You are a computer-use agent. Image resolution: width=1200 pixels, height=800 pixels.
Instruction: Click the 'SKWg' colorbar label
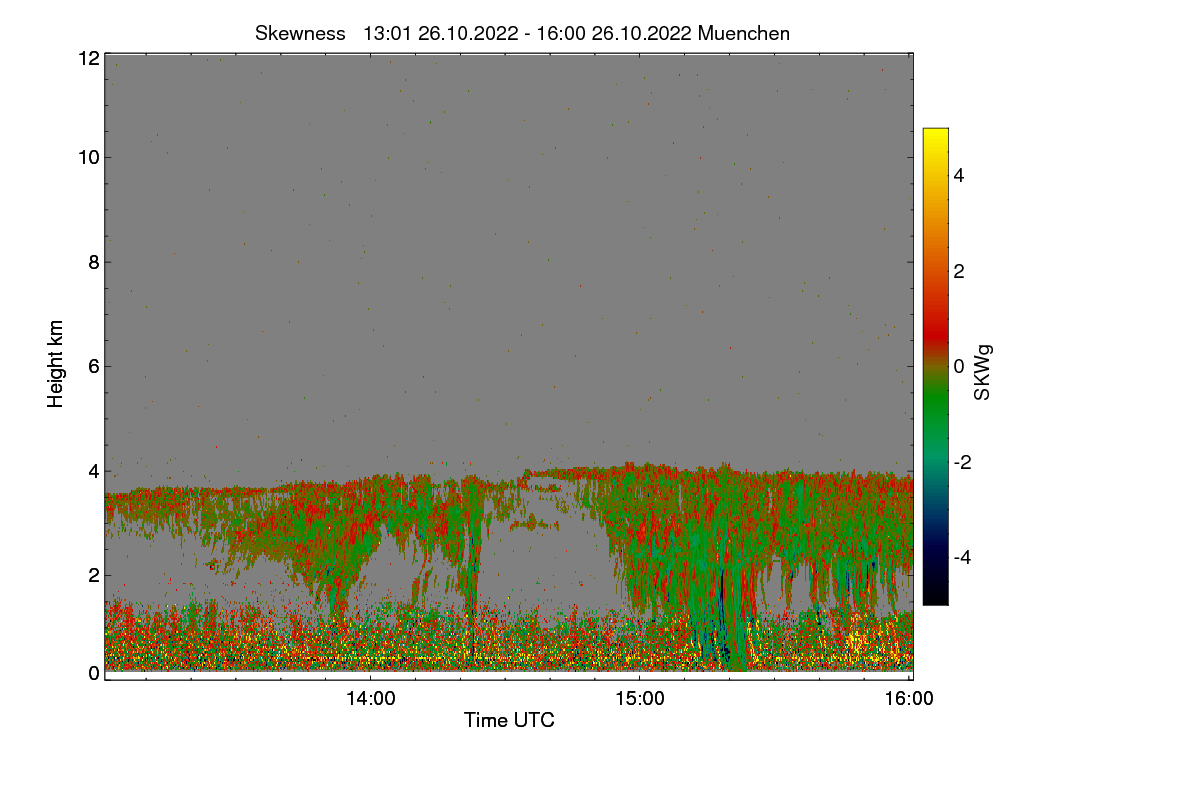[x=983, y=372]
